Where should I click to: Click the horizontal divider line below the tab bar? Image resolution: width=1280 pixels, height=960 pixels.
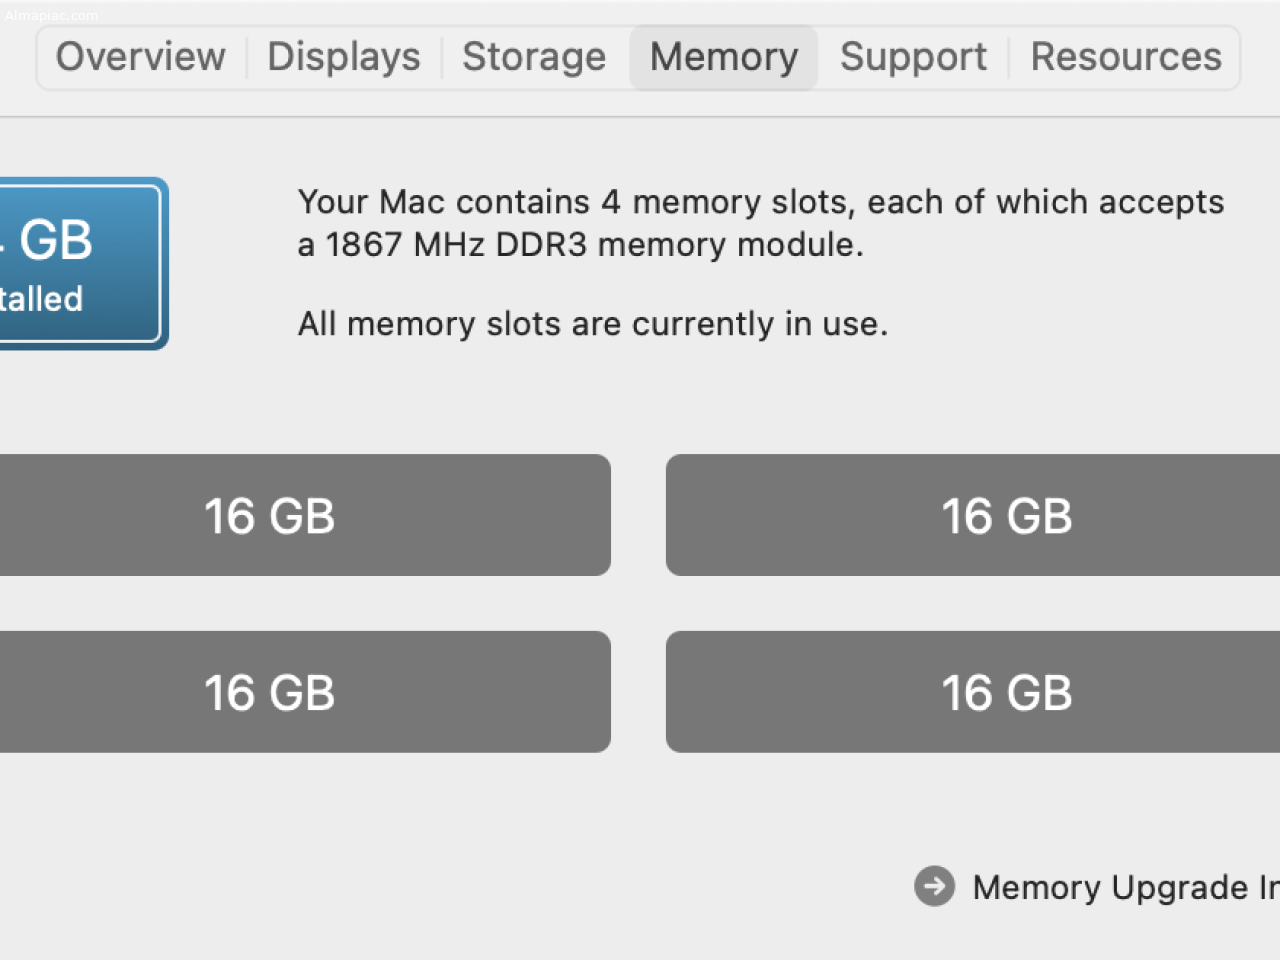(640, 117)
